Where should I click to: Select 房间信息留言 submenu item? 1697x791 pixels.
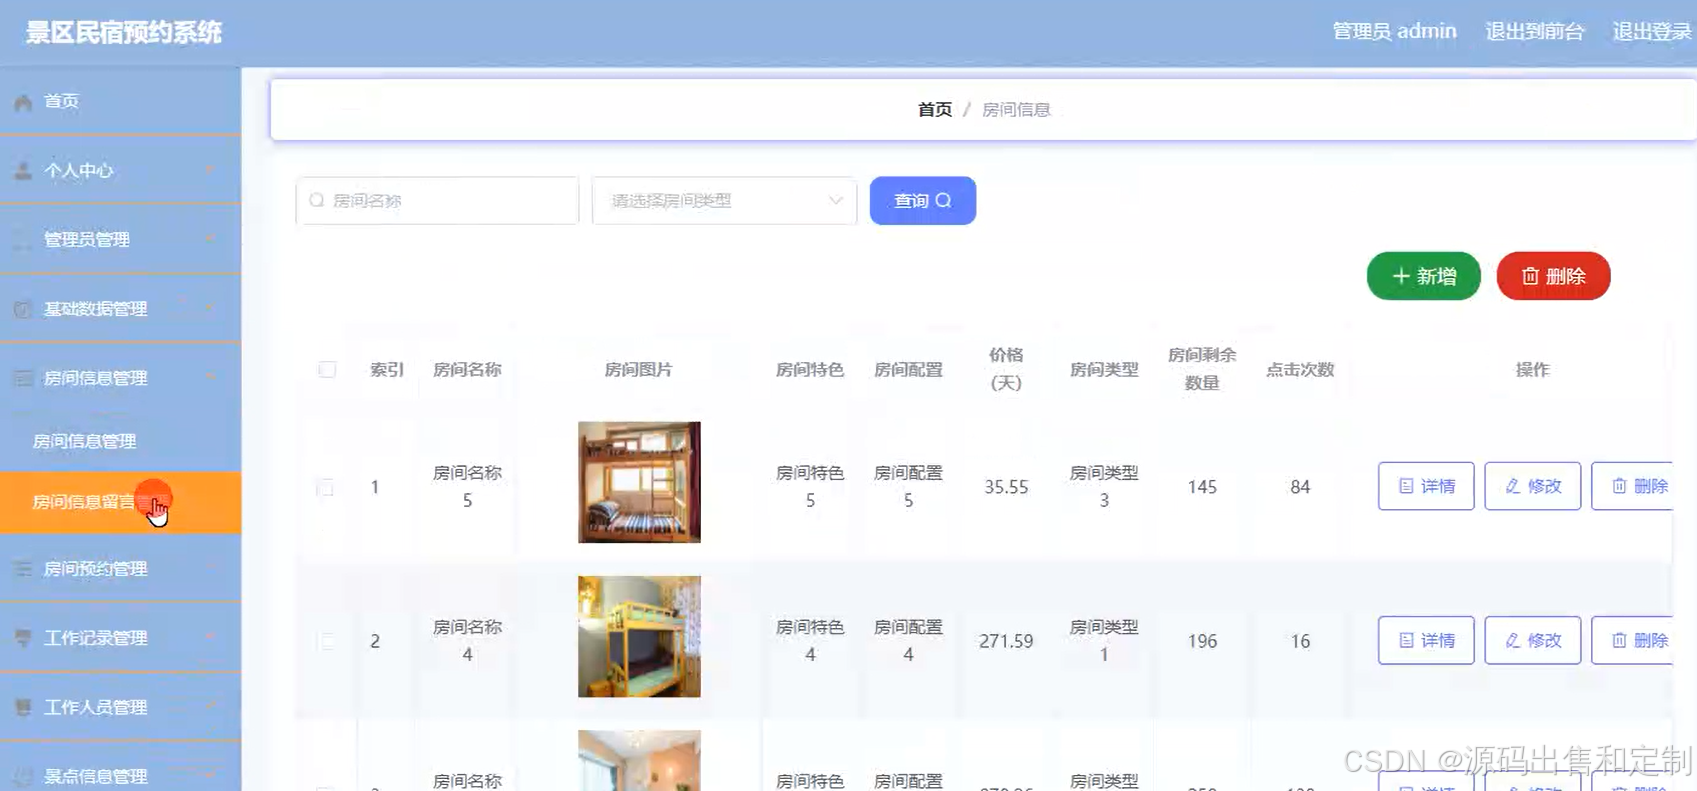(120, 502)
